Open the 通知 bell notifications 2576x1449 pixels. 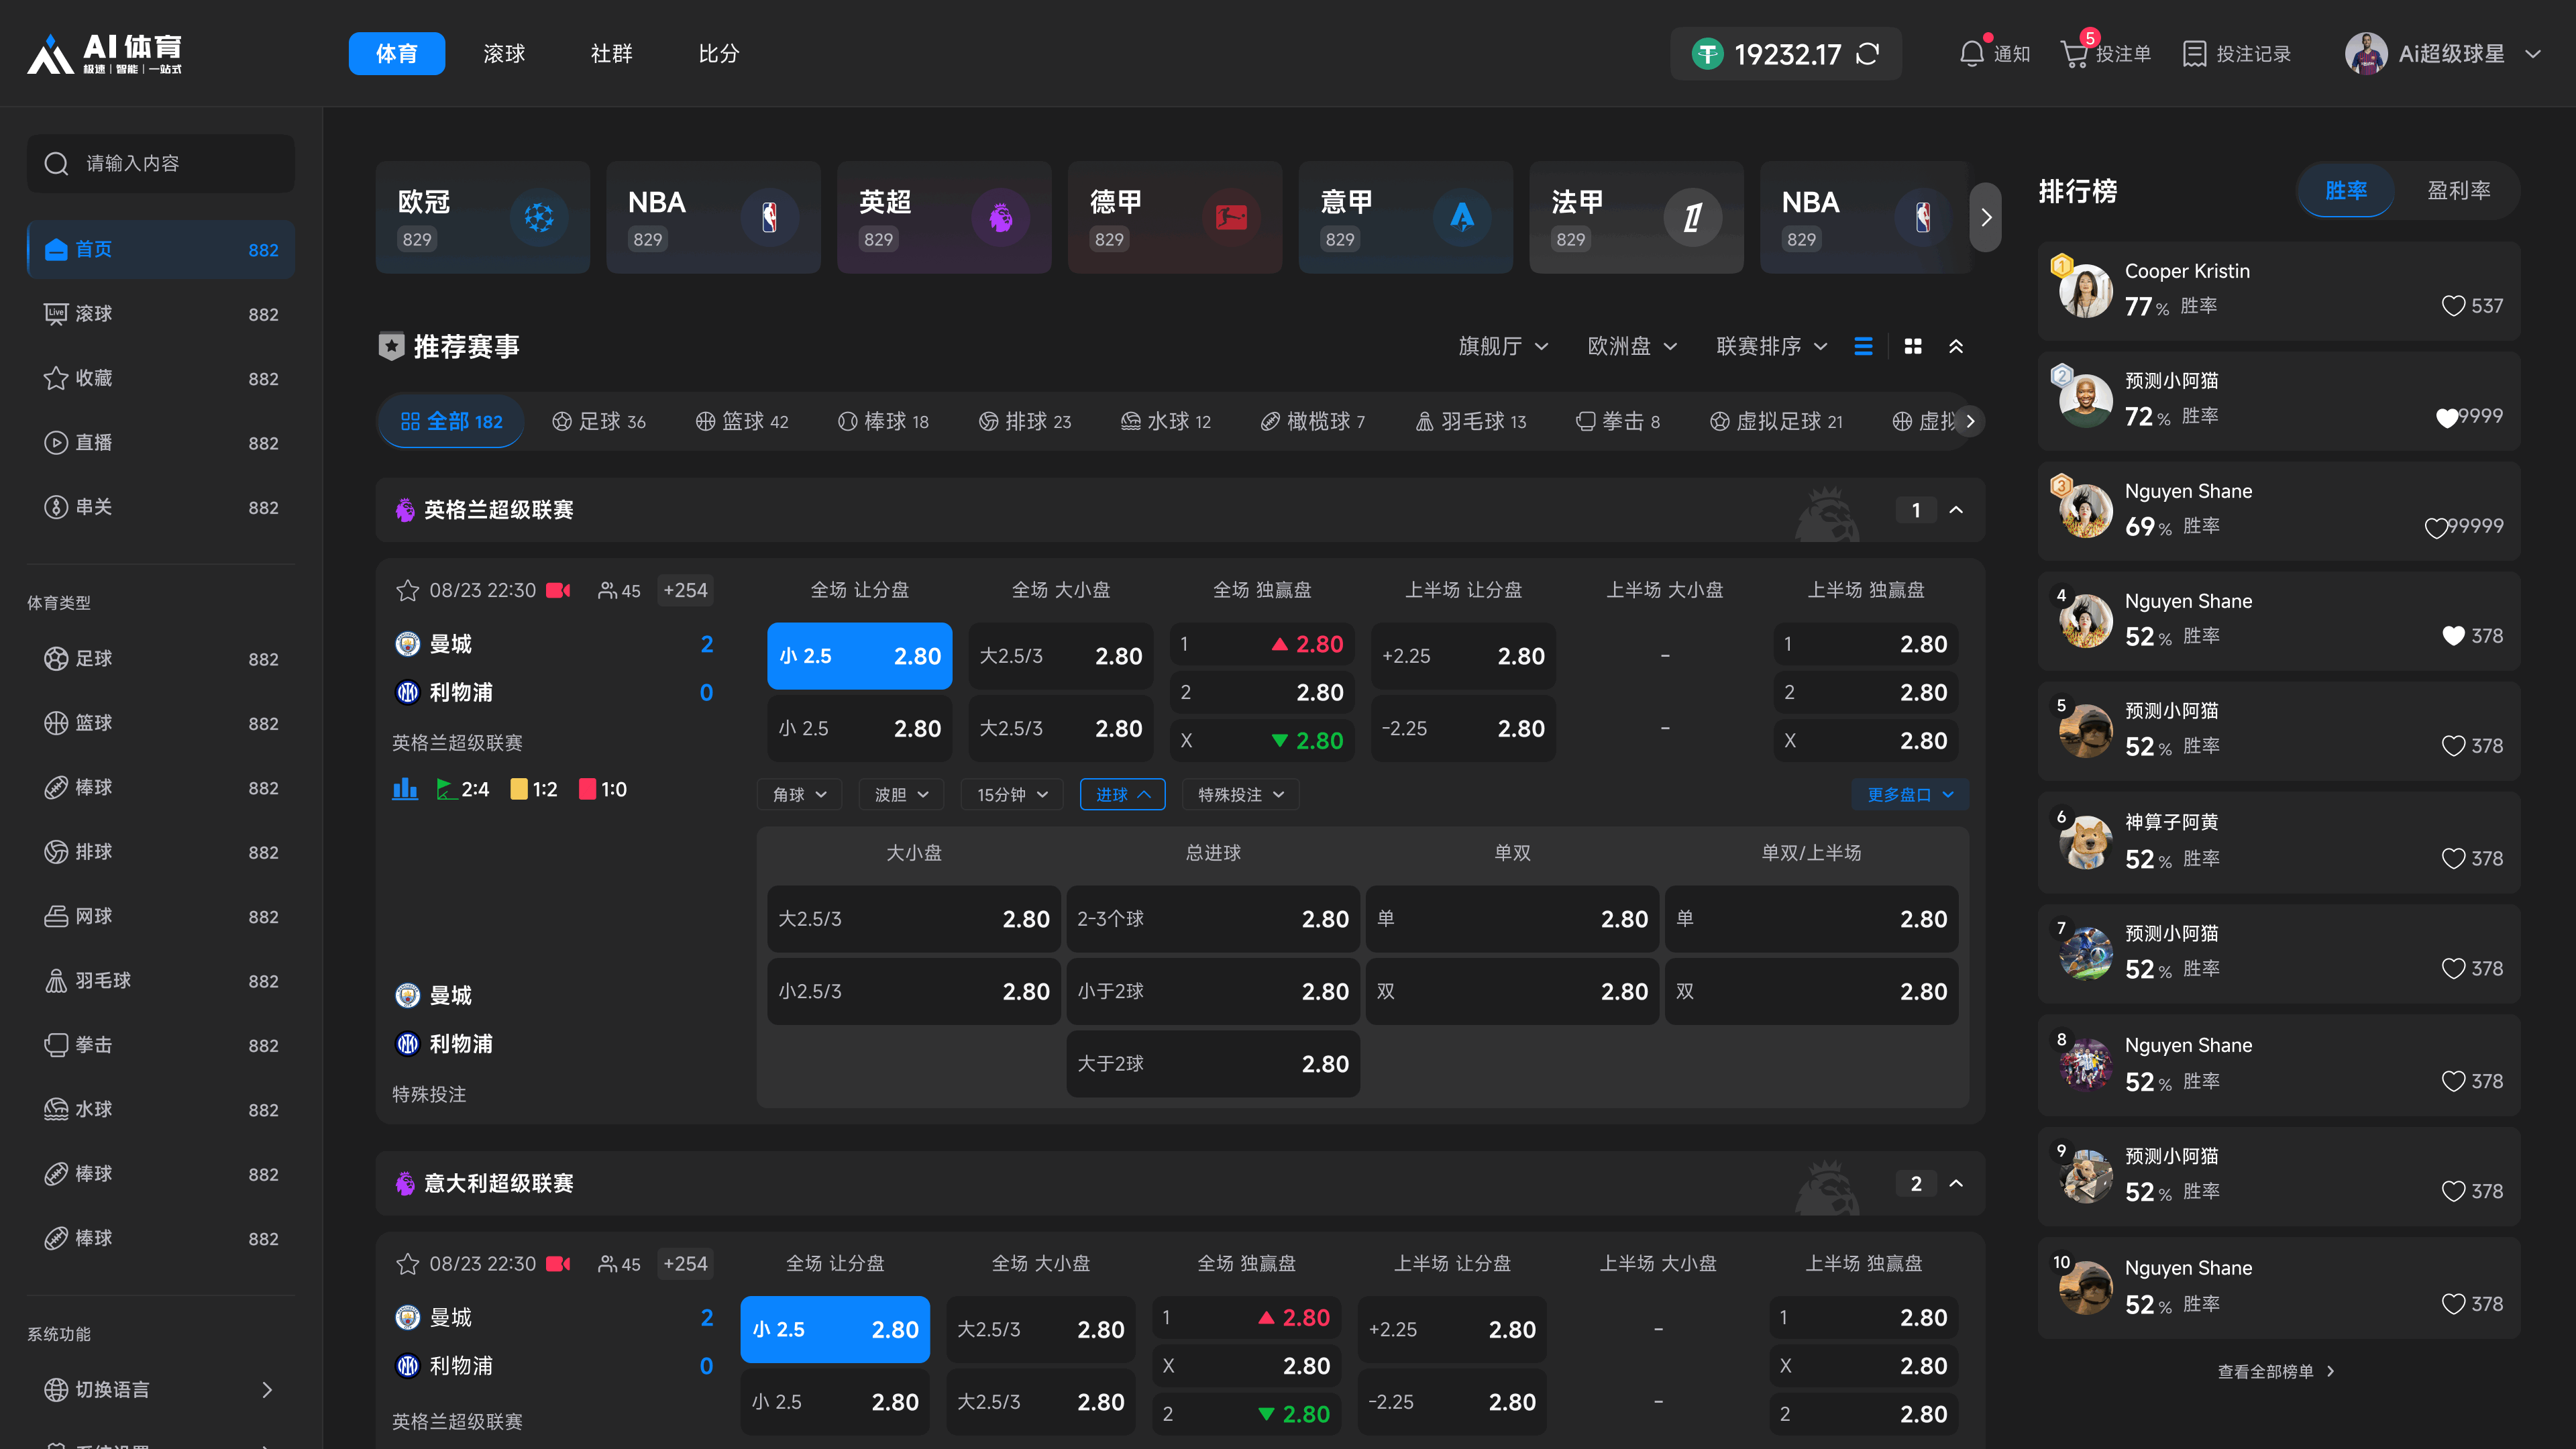point(1994,54)
